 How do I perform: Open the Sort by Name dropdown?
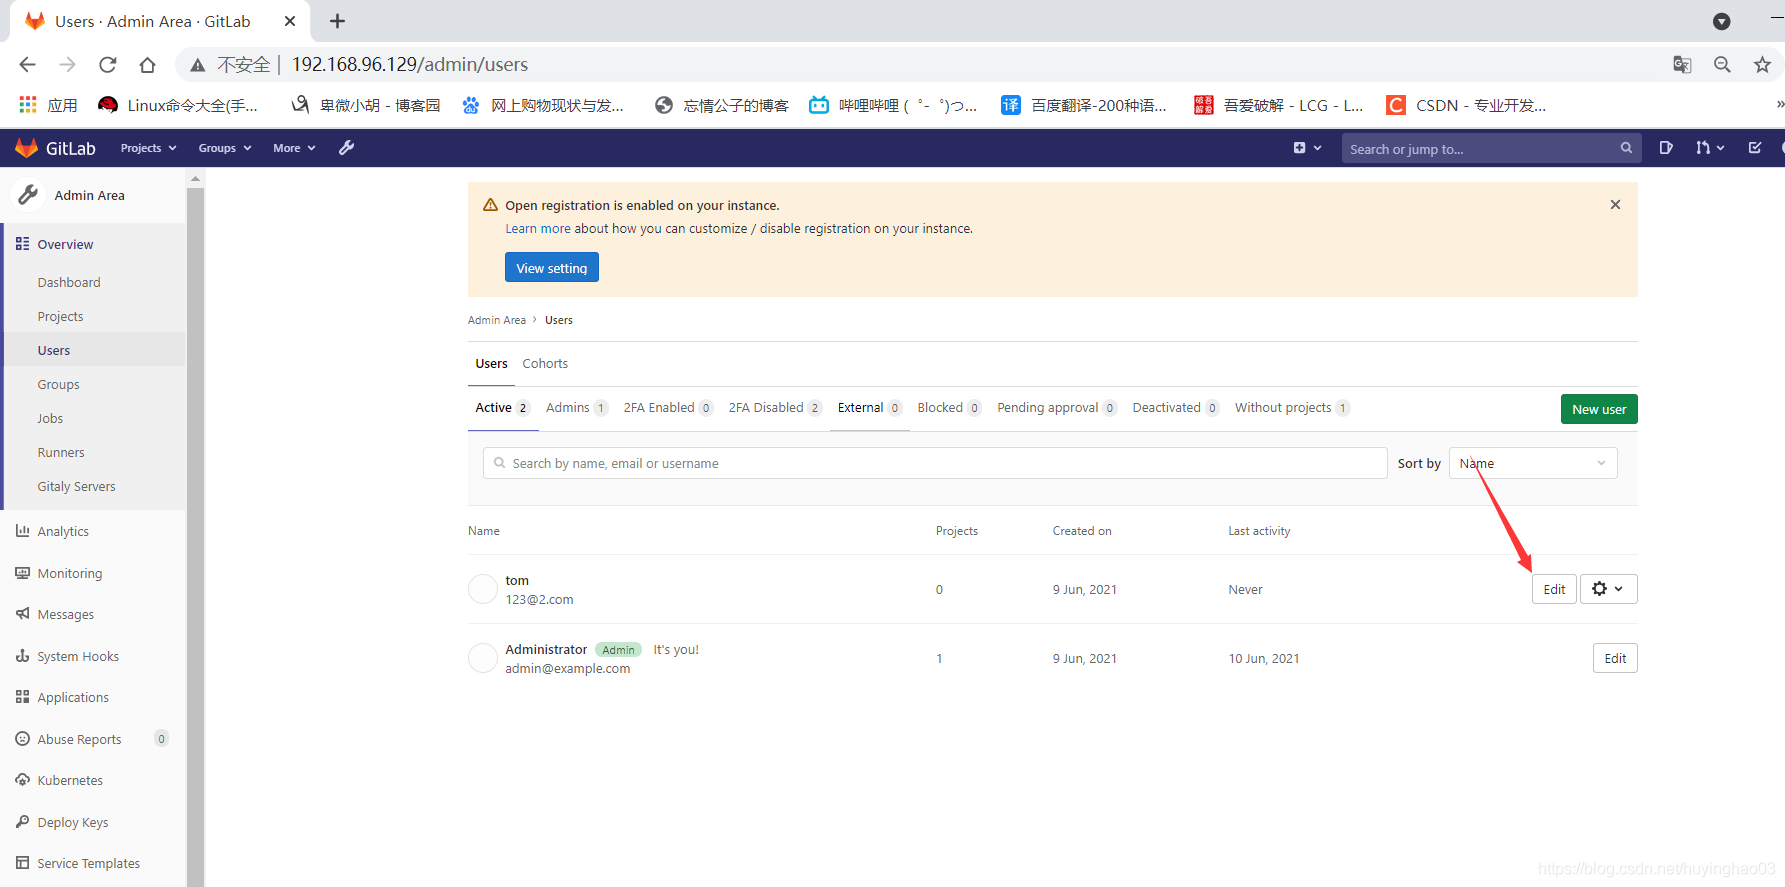tap(1533, 463)
